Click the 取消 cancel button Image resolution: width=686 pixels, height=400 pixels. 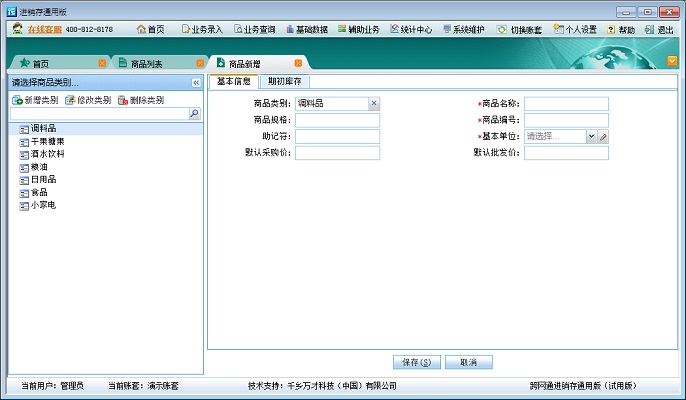468,362
